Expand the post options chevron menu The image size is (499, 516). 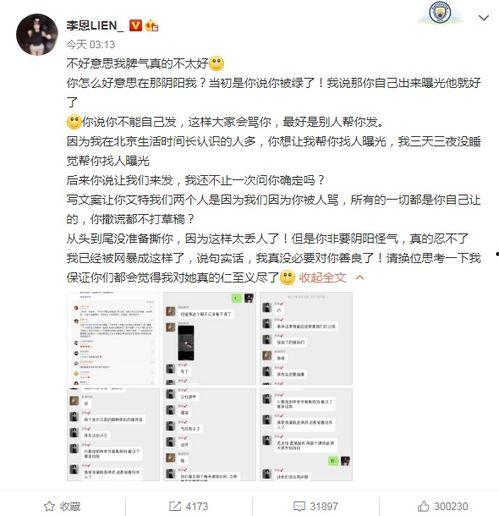(484, 17)
